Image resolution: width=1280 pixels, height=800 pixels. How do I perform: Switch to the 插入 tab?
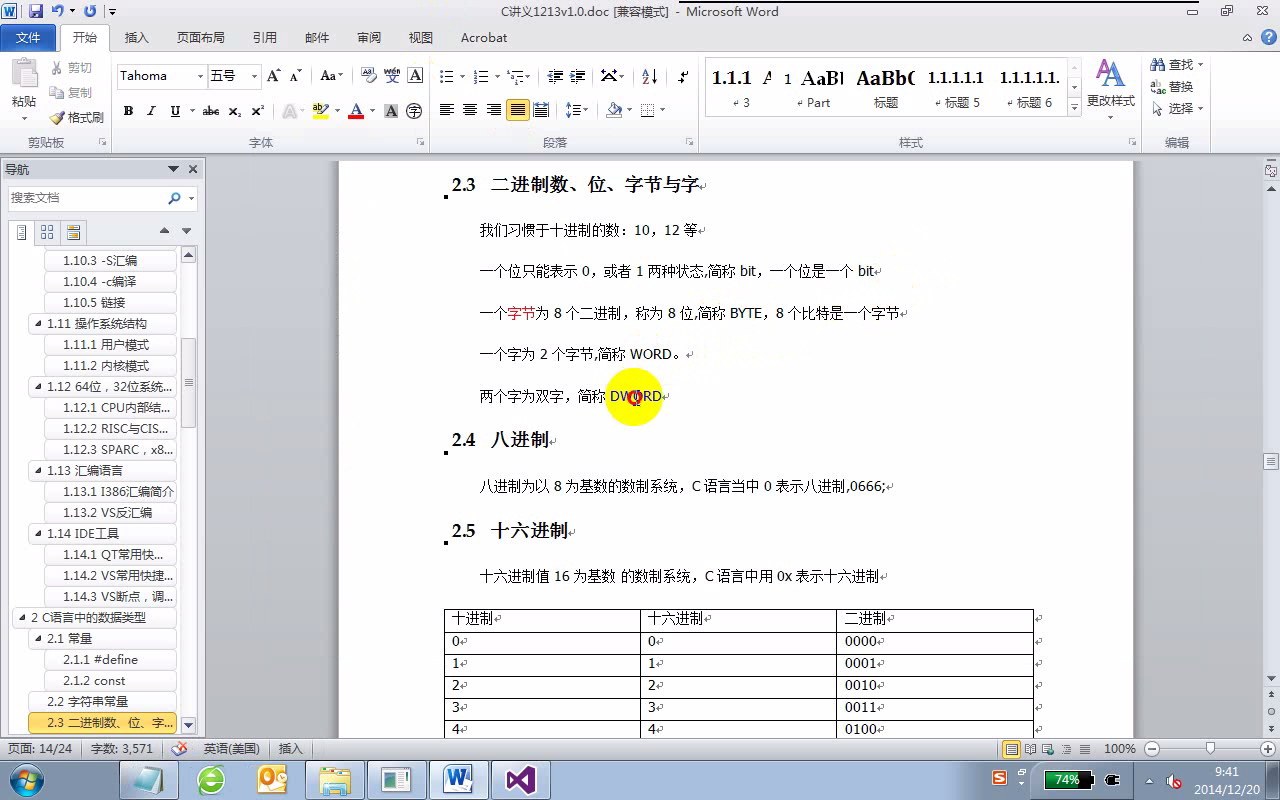tap(136, 37)
